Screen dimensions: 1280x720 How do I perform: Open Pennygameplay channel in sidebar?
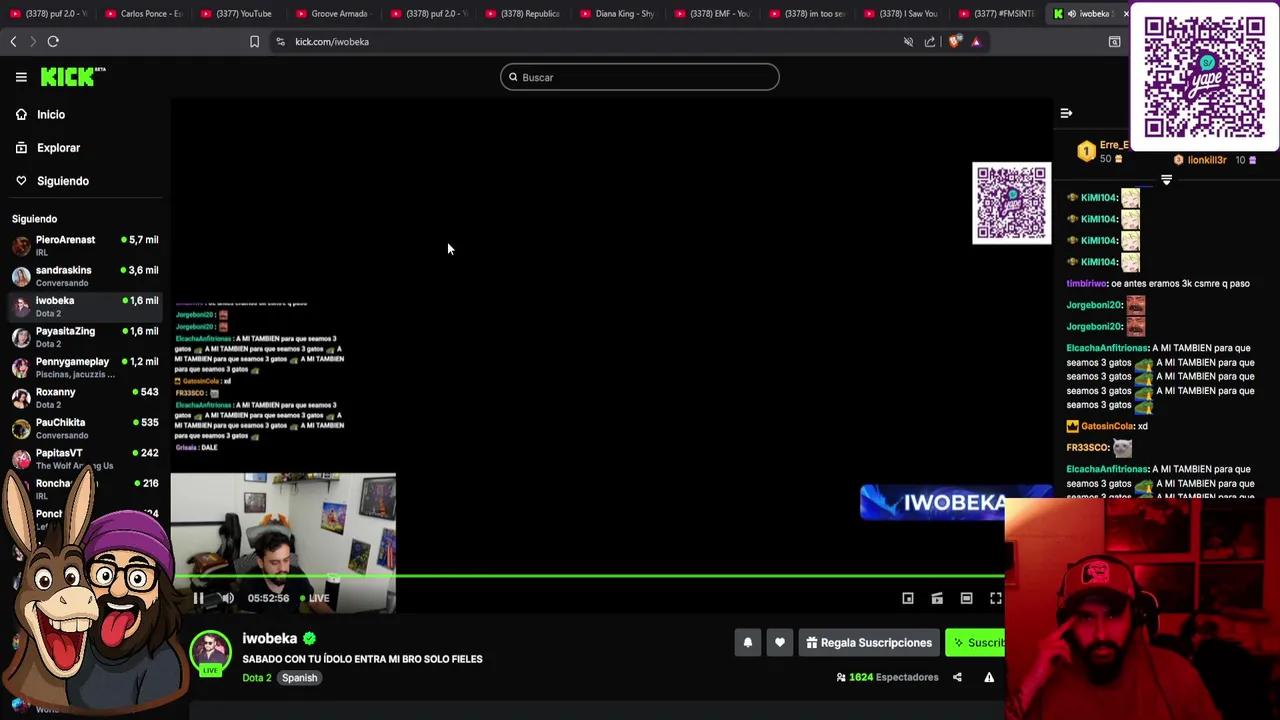pos(85,367)
